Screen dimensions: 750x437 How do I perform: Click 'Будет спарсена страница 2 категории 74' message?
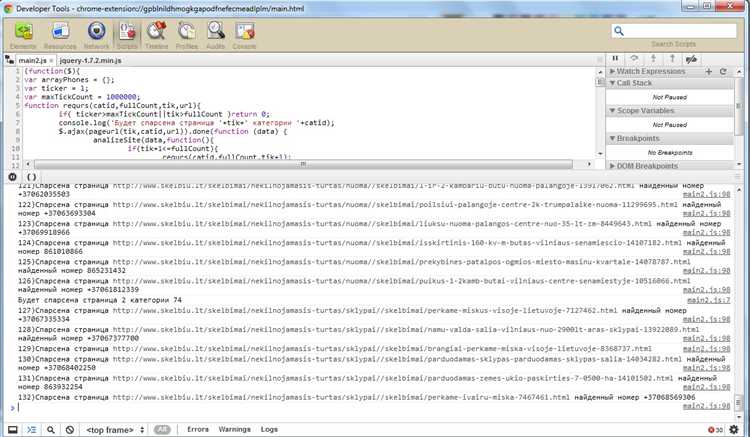pos(99,300)
